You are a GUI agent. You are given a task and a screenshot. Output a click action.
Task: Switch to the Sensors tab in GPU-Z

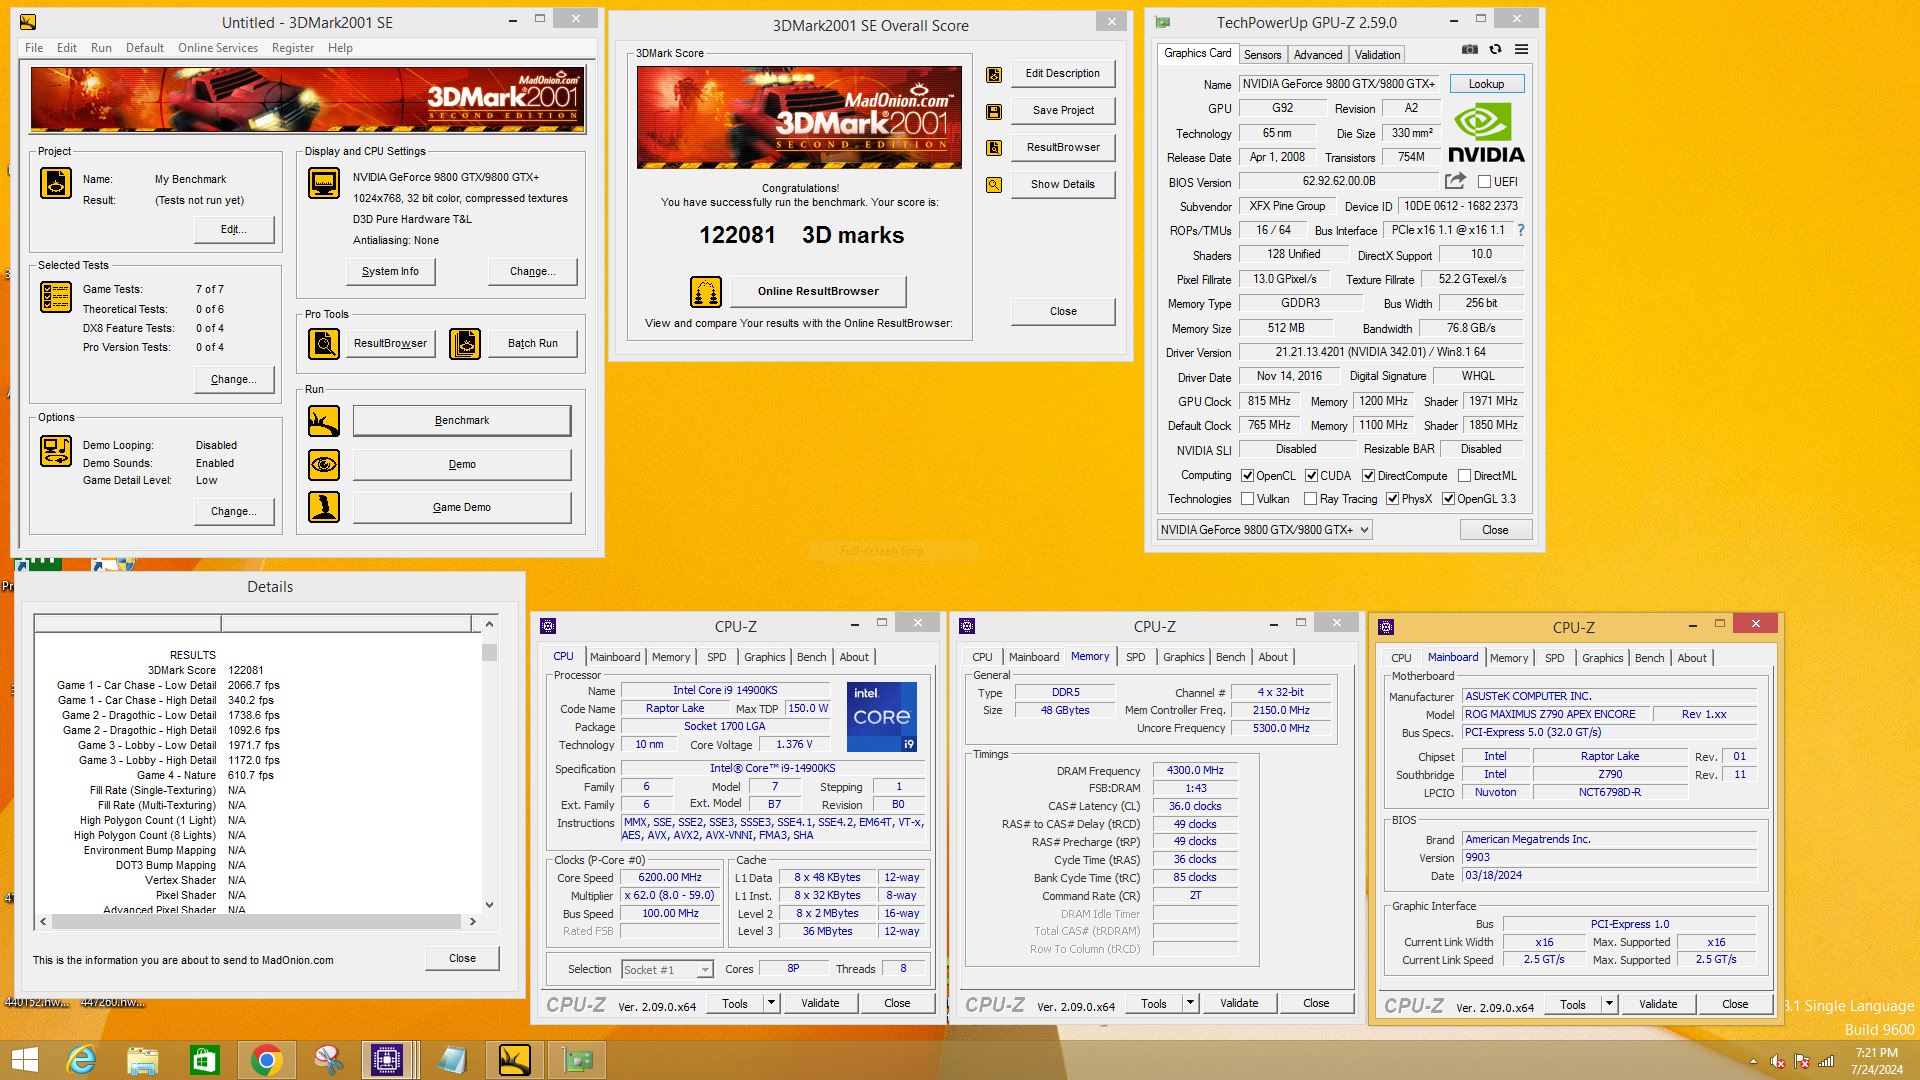point(1262,55)
